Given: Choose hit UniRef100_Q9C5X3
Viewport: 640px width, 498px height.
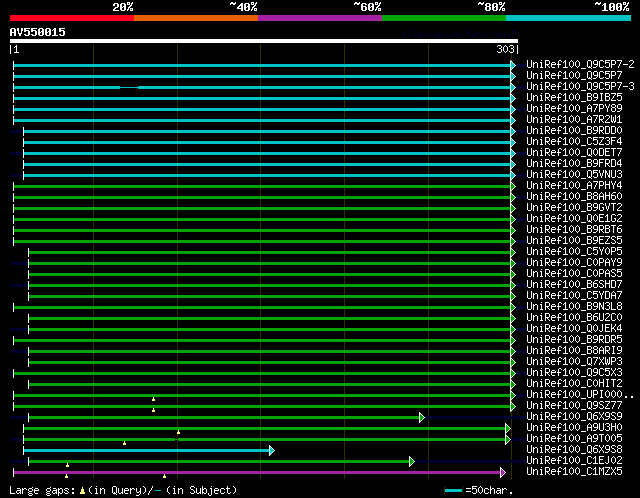Looking at the screenshot, I should (574, 373).
